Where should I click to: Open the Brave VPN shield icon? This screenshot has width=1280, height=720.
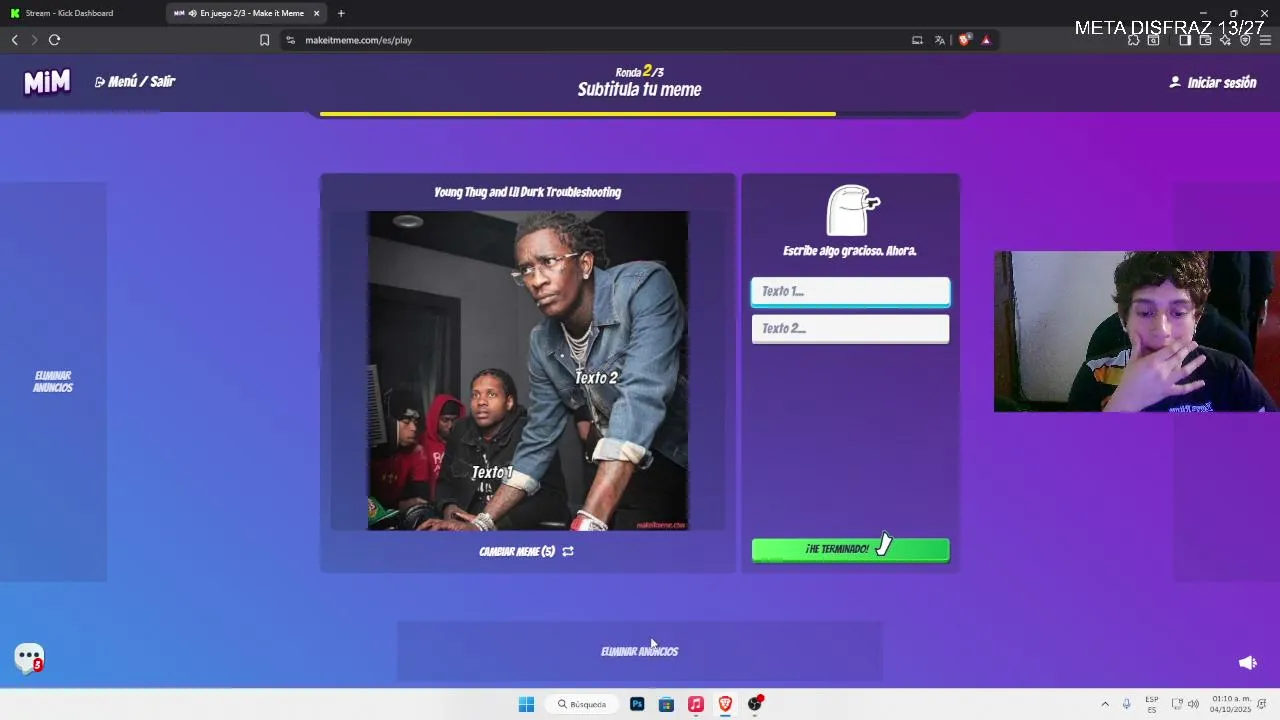click(1245, 40)
